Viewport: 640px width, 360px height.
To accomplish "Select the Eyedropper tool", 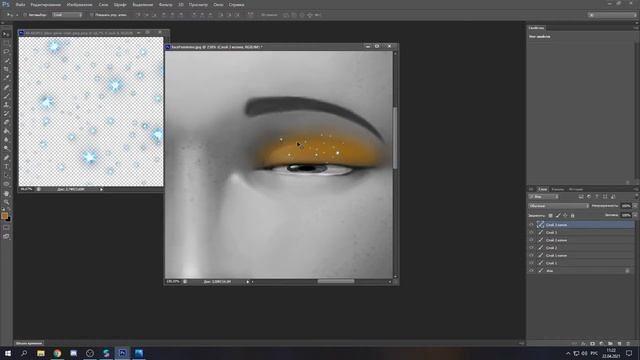I will (6, 78).
